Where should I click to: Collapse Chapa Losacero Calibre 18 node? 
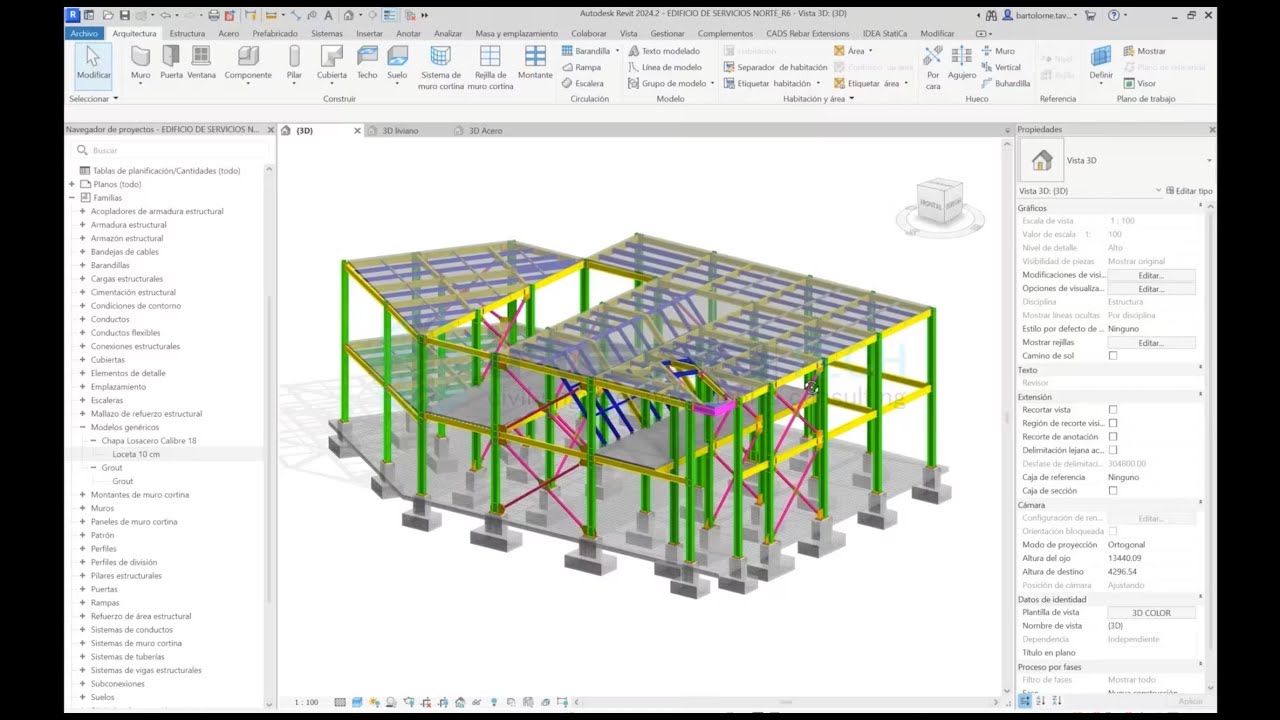click(x=94, y=441)
